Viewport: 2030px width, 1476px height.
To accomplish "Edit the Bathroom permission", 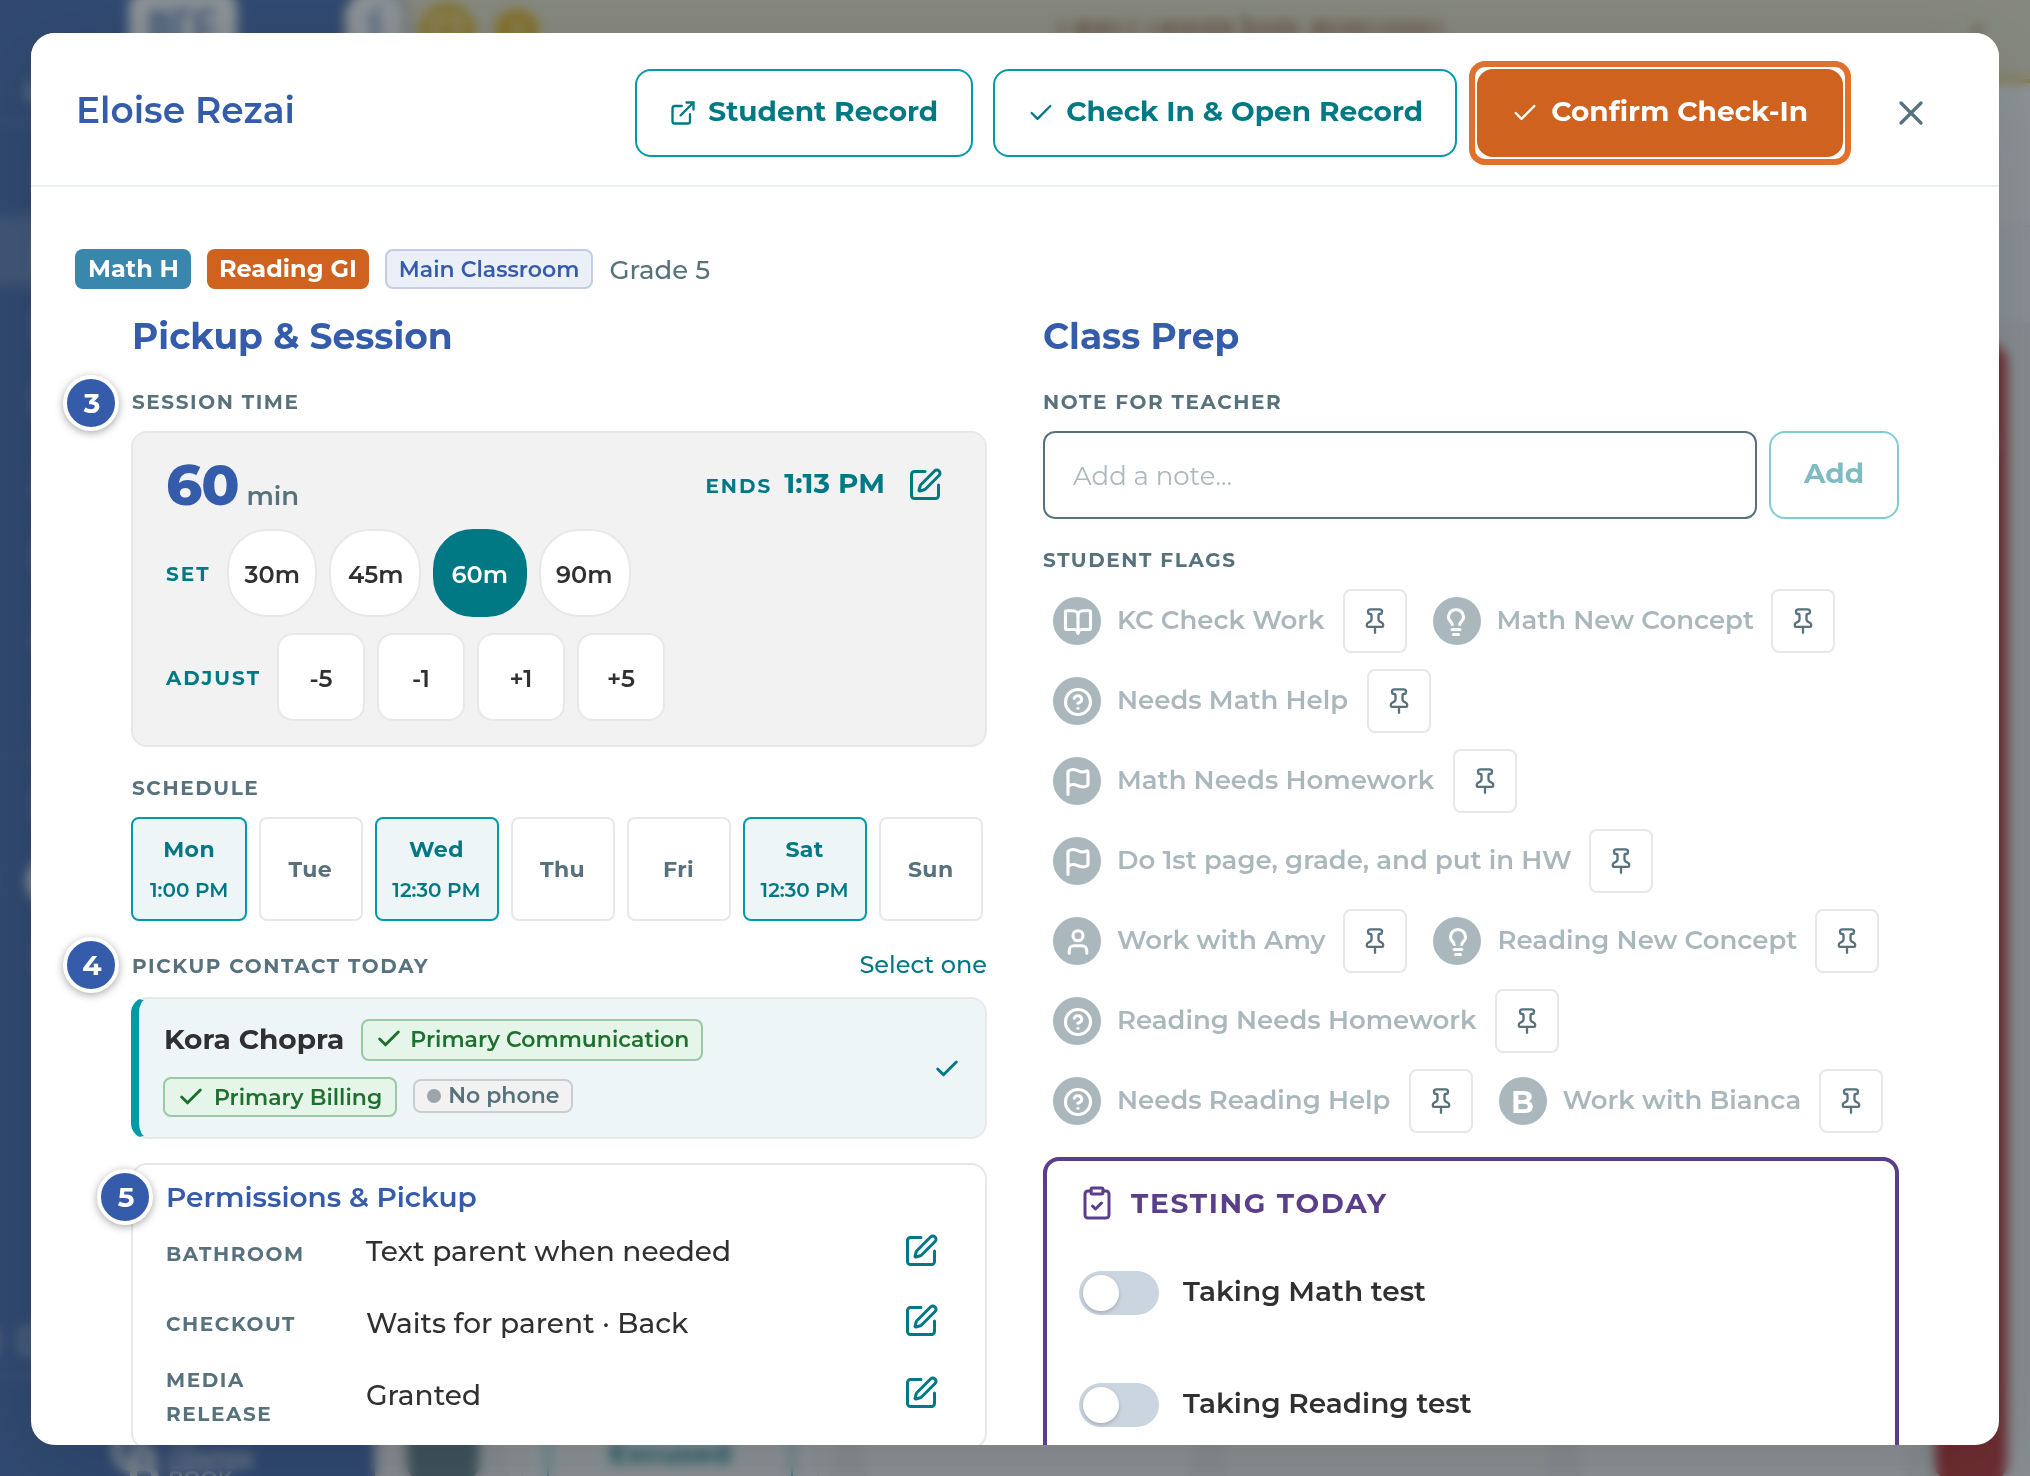I will click(x=921, y=1251).
